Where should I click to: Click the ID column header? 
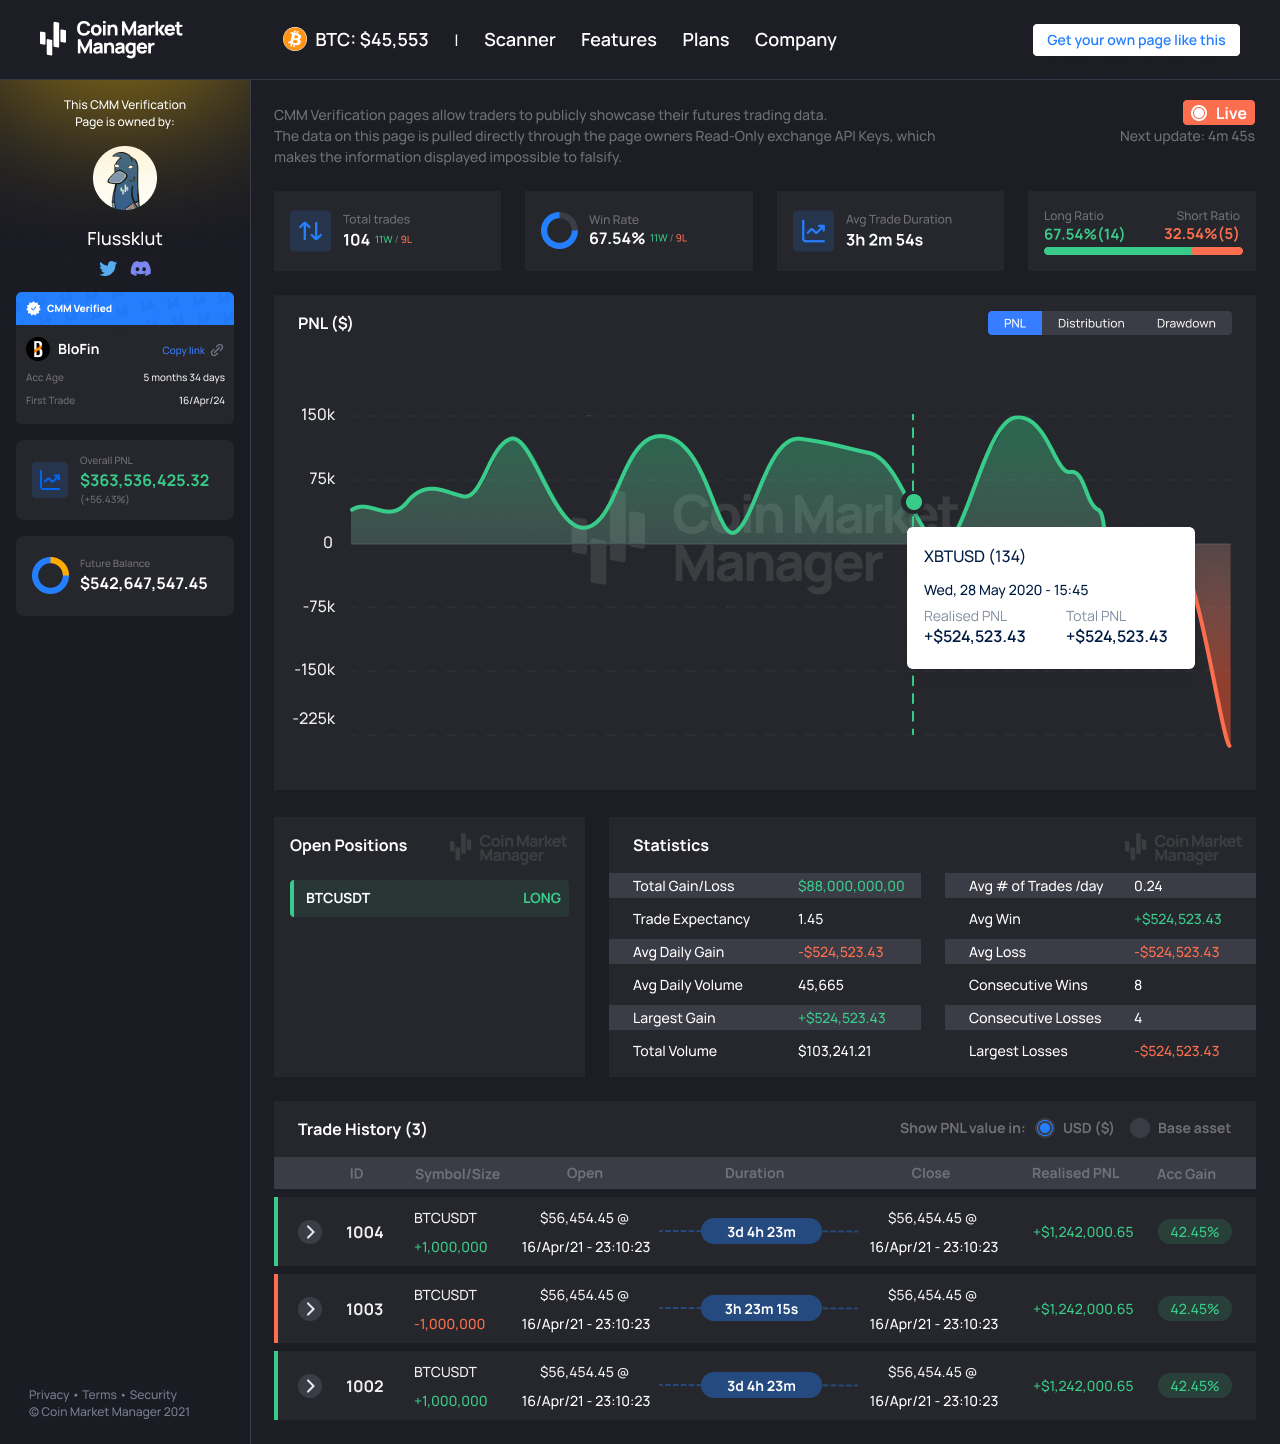point(356,1173)
